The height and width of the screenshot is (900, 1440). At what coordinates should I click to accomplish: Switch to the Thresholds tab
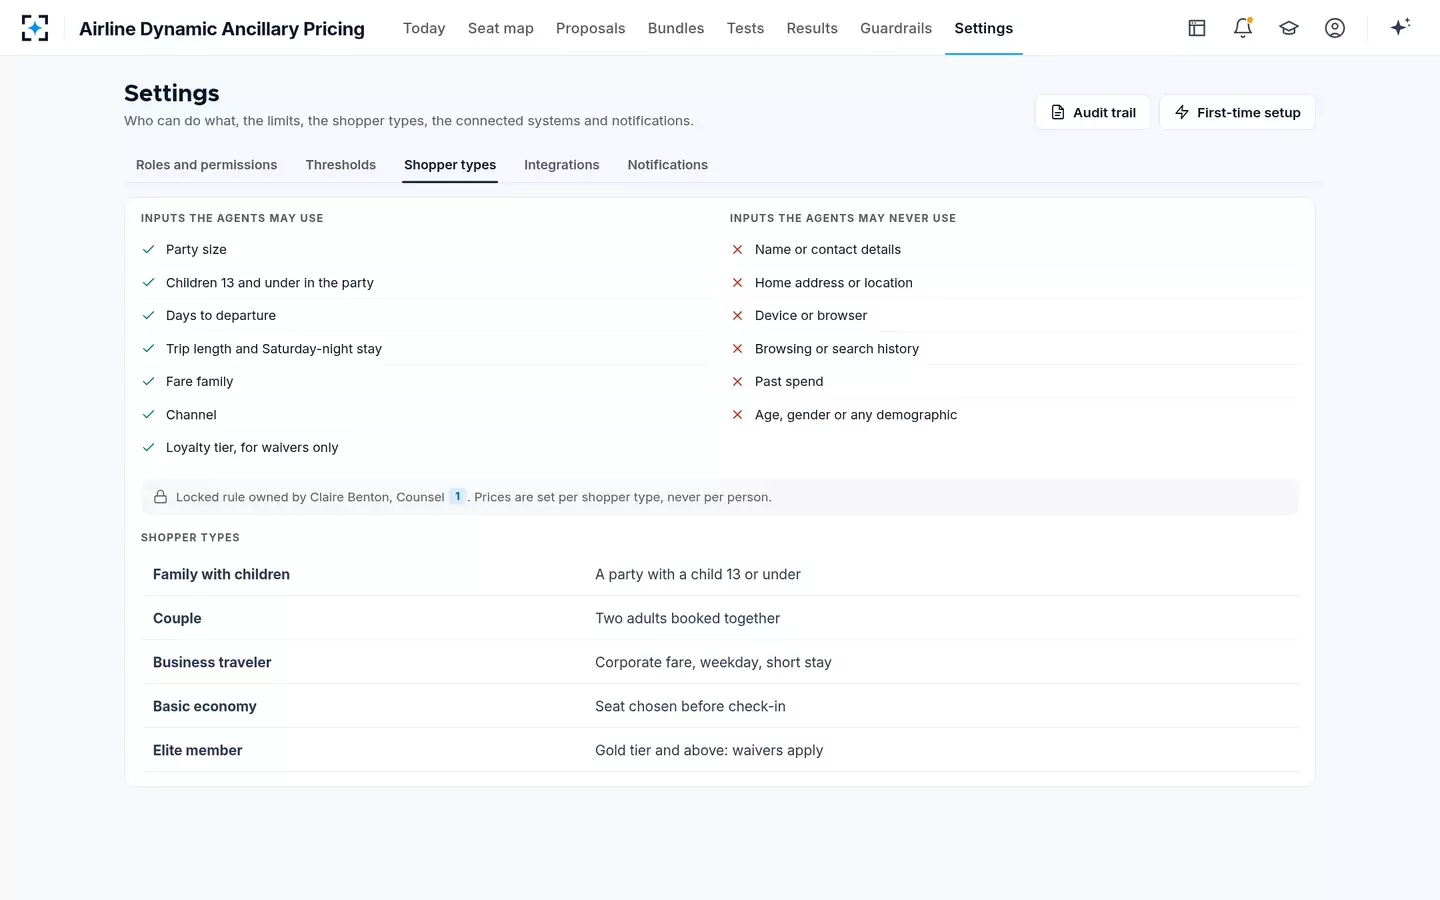point(341,165)
